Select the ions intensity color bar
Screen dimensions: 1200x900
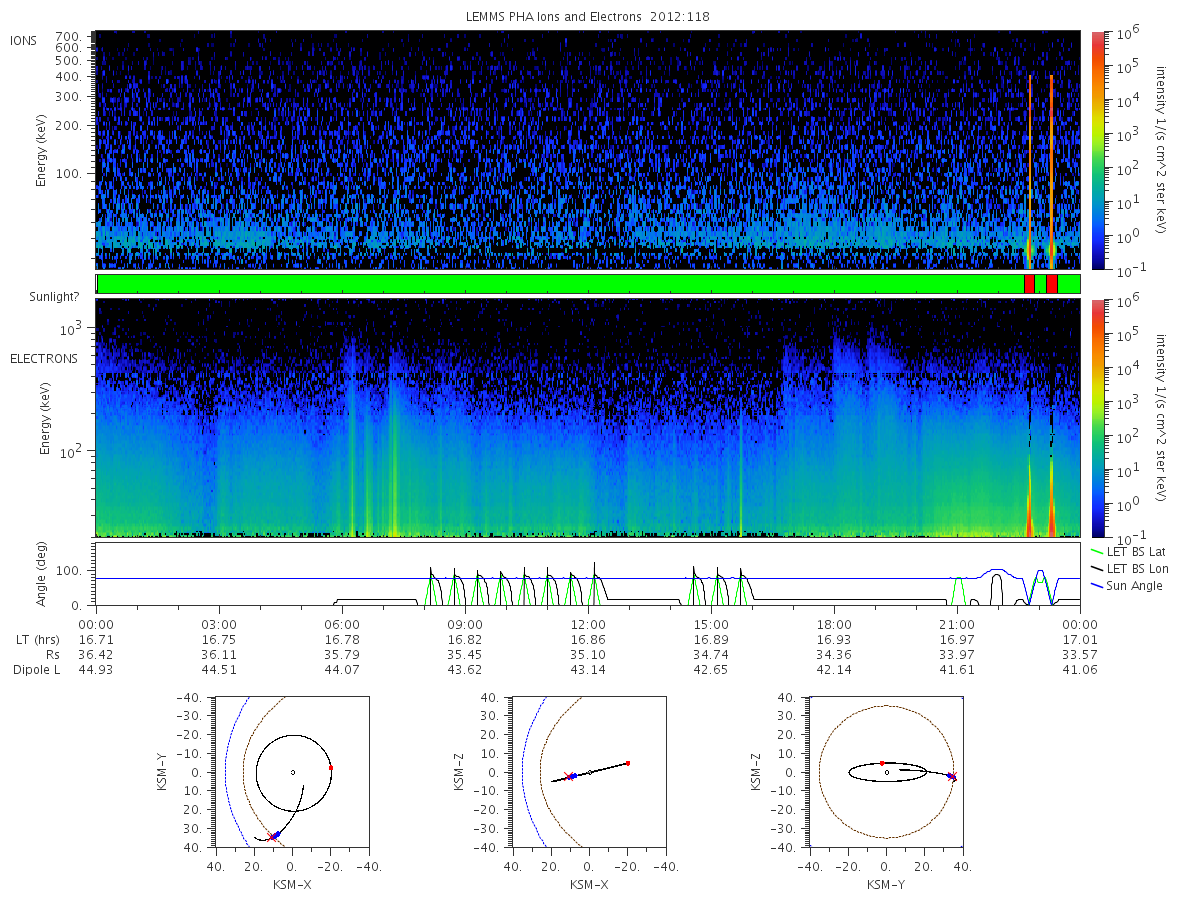1097,150
